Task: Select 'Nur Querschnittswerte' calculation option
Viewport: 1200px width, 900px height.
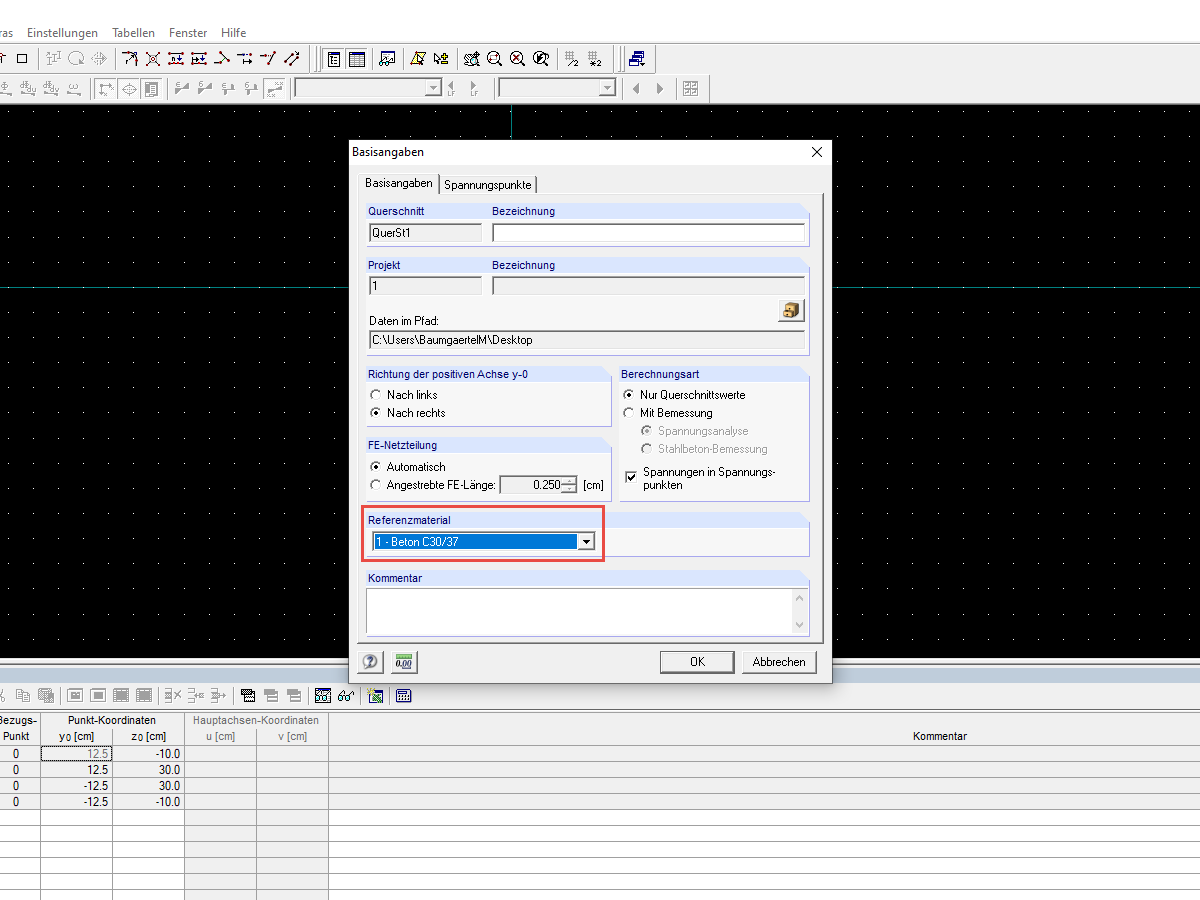Action: (629, 395)
